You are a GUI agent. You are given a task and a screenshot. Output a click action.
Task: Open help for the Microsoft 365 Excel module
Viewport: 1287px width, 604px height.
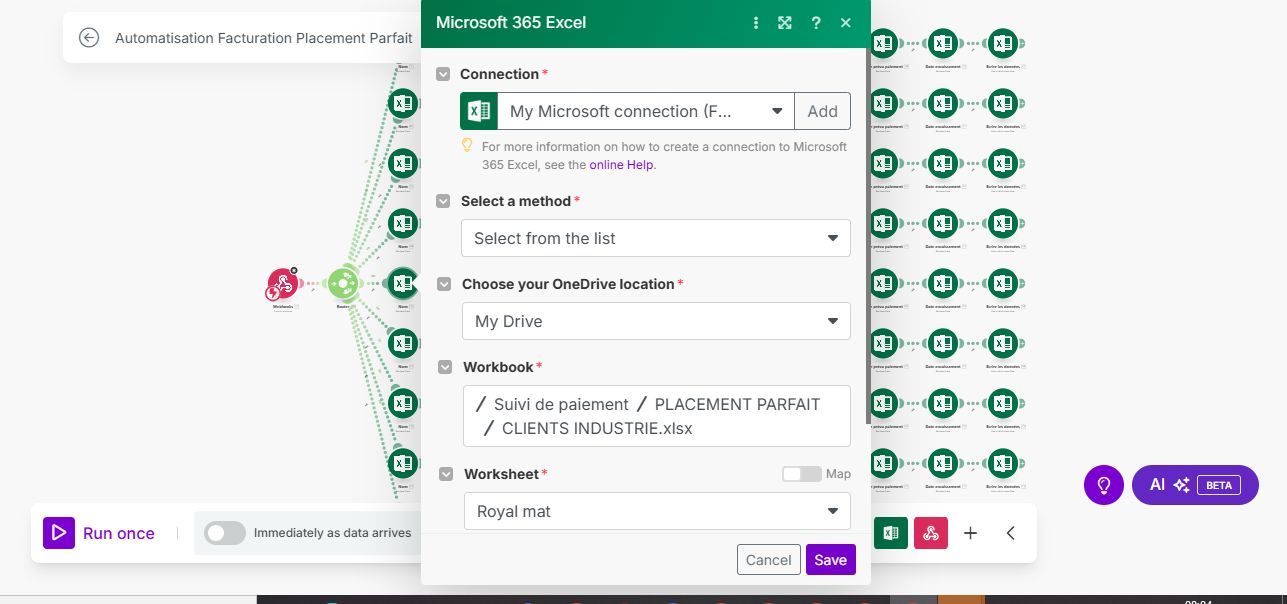tap(816, 23)
